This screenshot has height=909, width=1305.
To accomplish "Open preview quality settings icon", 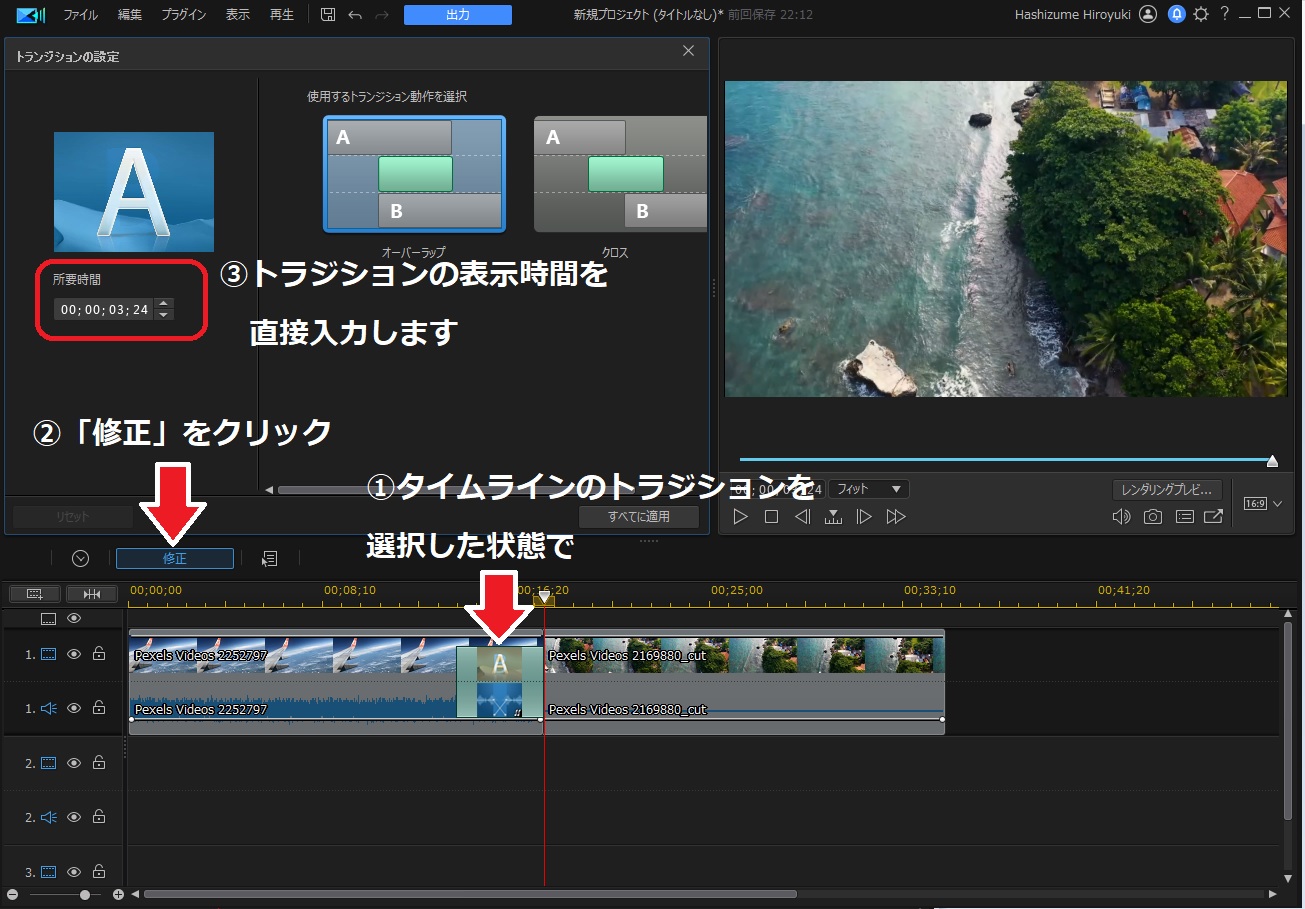I will [1184, 517].
